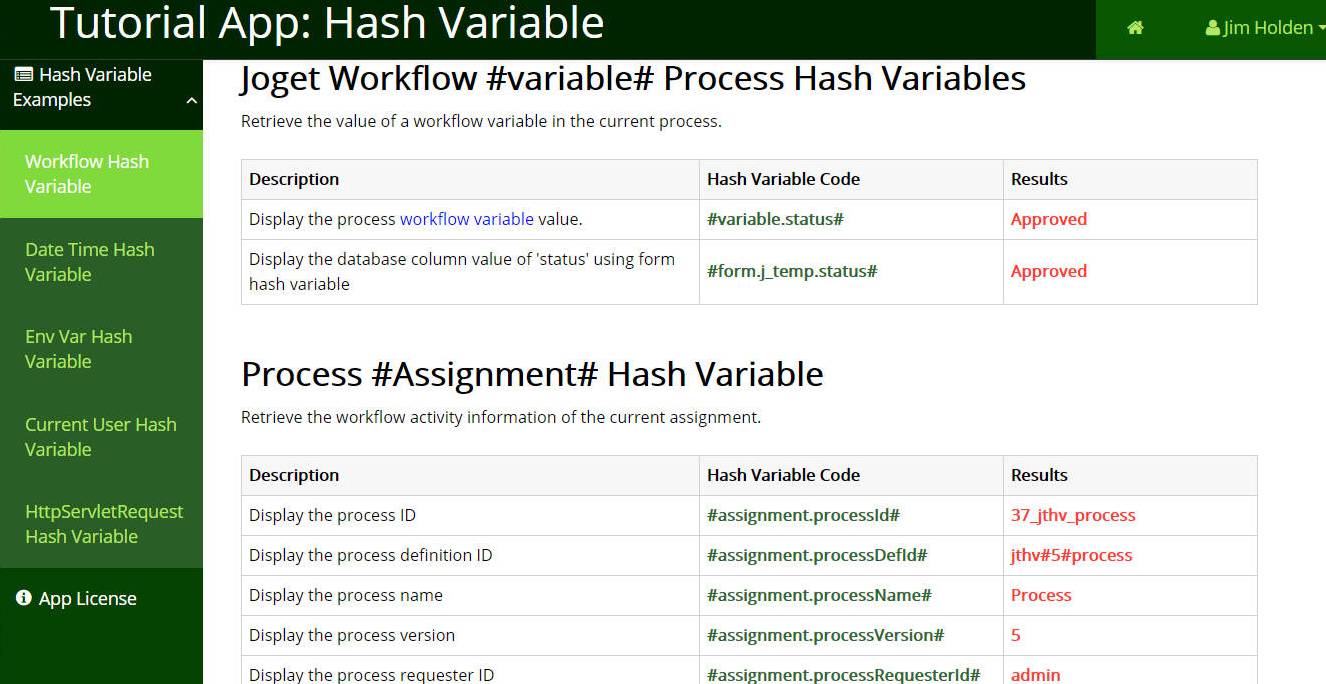Click the info icon beside App License
The height and width of the screenshot is (684, 1326).
click(24, 598)
